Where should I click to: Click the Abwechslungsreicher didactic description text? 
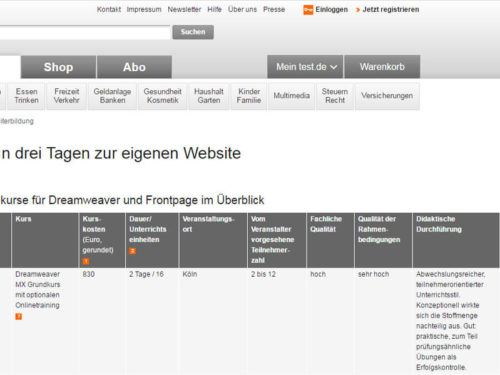pyautogui.click(x=451, y=321)
